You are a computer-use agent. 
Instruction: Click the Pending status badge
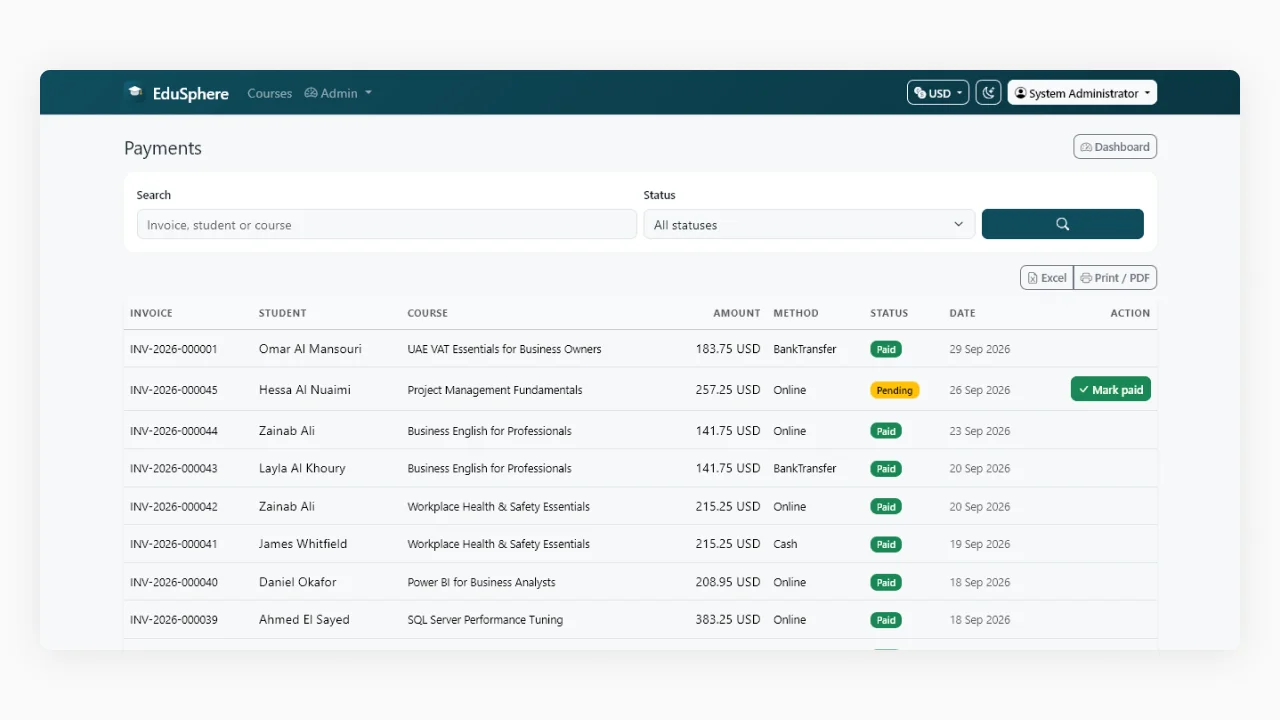pyautogui.click(x=894, y=390)
